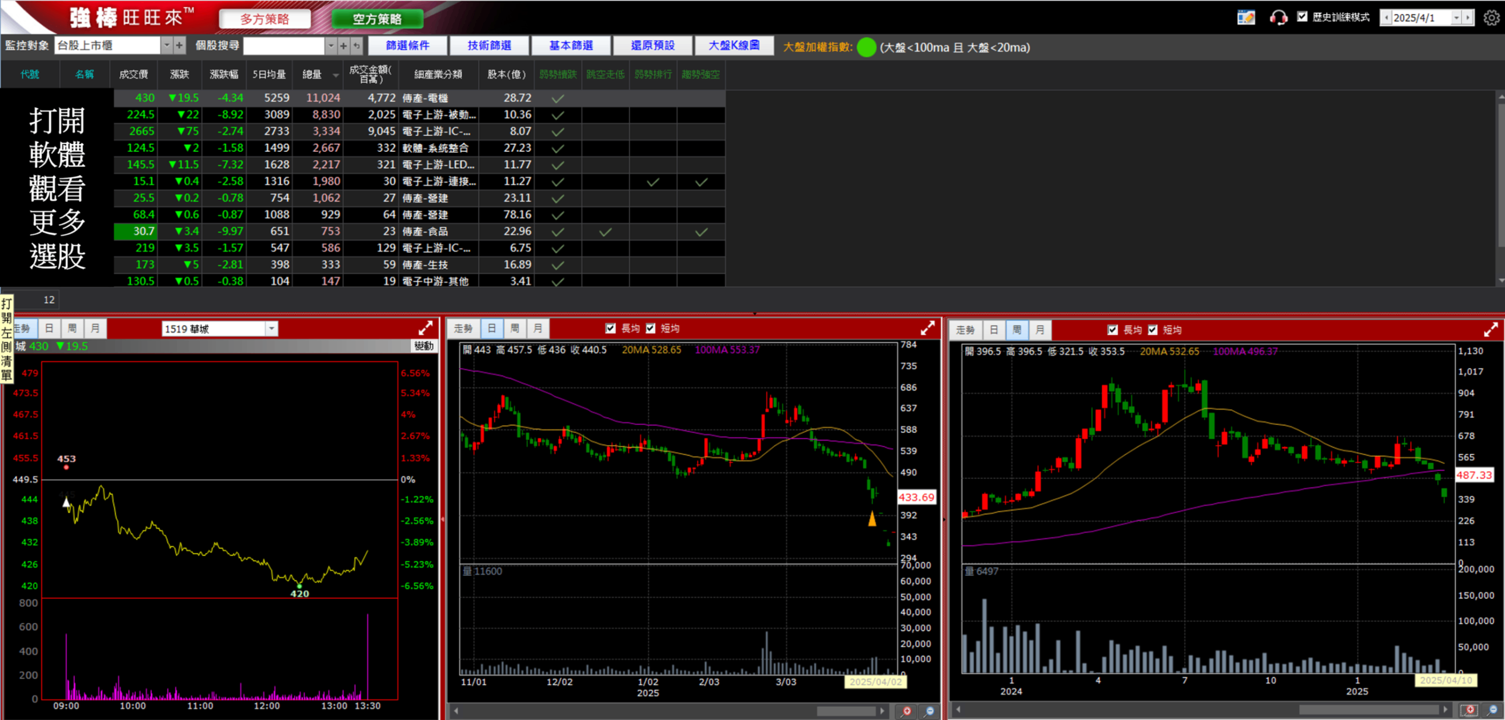Click blue round icon under right chart
The height and width of the screenshot is (720, 1505).
[1491, 710]
